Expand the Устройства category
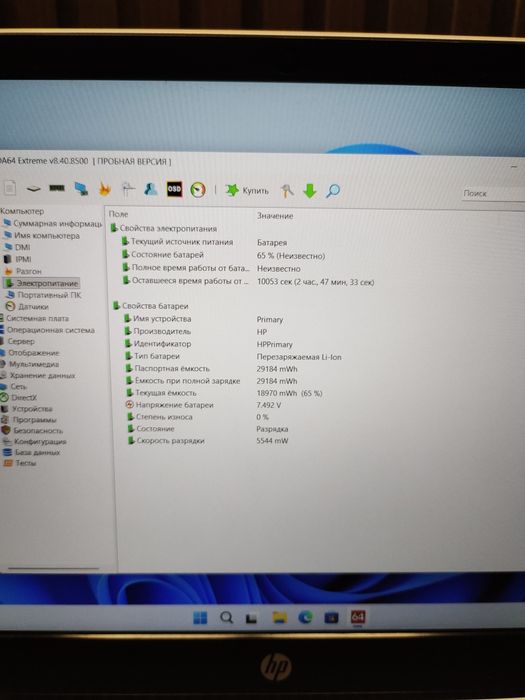Image resolution: width=525 pixels, height=700 pixels. click(26, 408)
